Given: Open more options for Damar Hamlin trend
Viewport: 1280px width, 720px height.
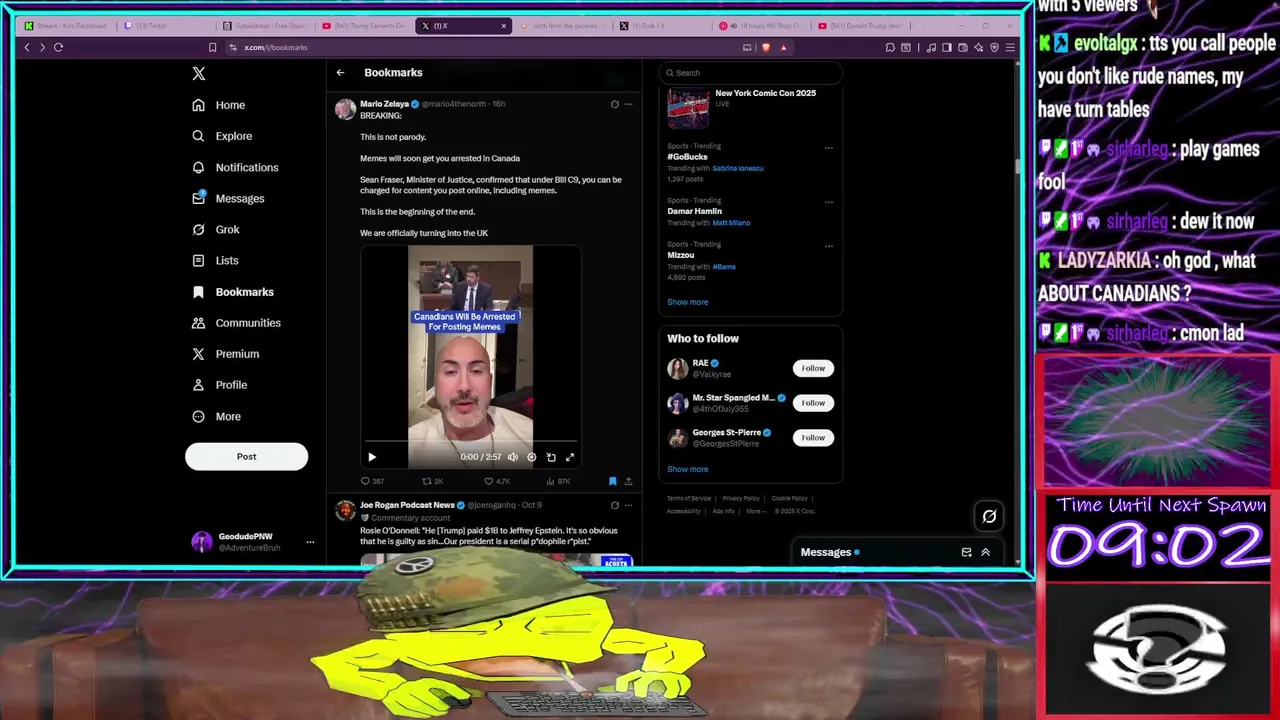Looking at the screenshot, I should click(828, 202).
